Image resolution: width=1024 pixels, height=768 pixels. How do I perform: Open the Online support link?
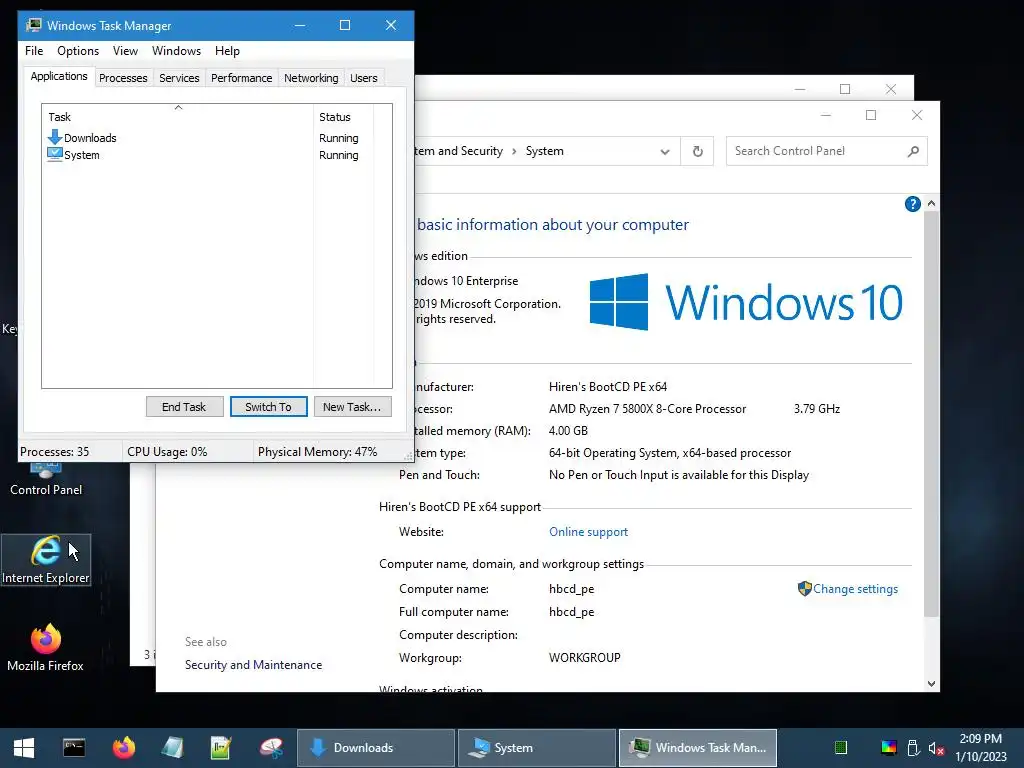coord(588,532)
